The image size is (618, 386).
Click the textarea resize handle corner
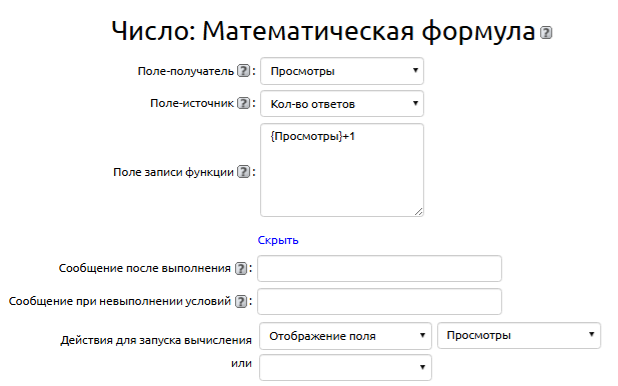[x=419, y=212]
